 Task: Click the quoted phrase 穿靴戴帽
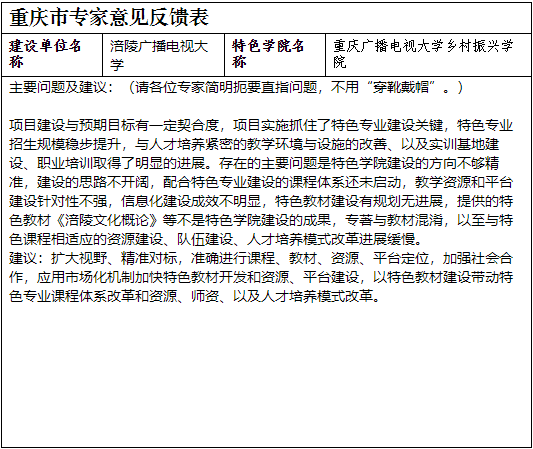(401, 88)
